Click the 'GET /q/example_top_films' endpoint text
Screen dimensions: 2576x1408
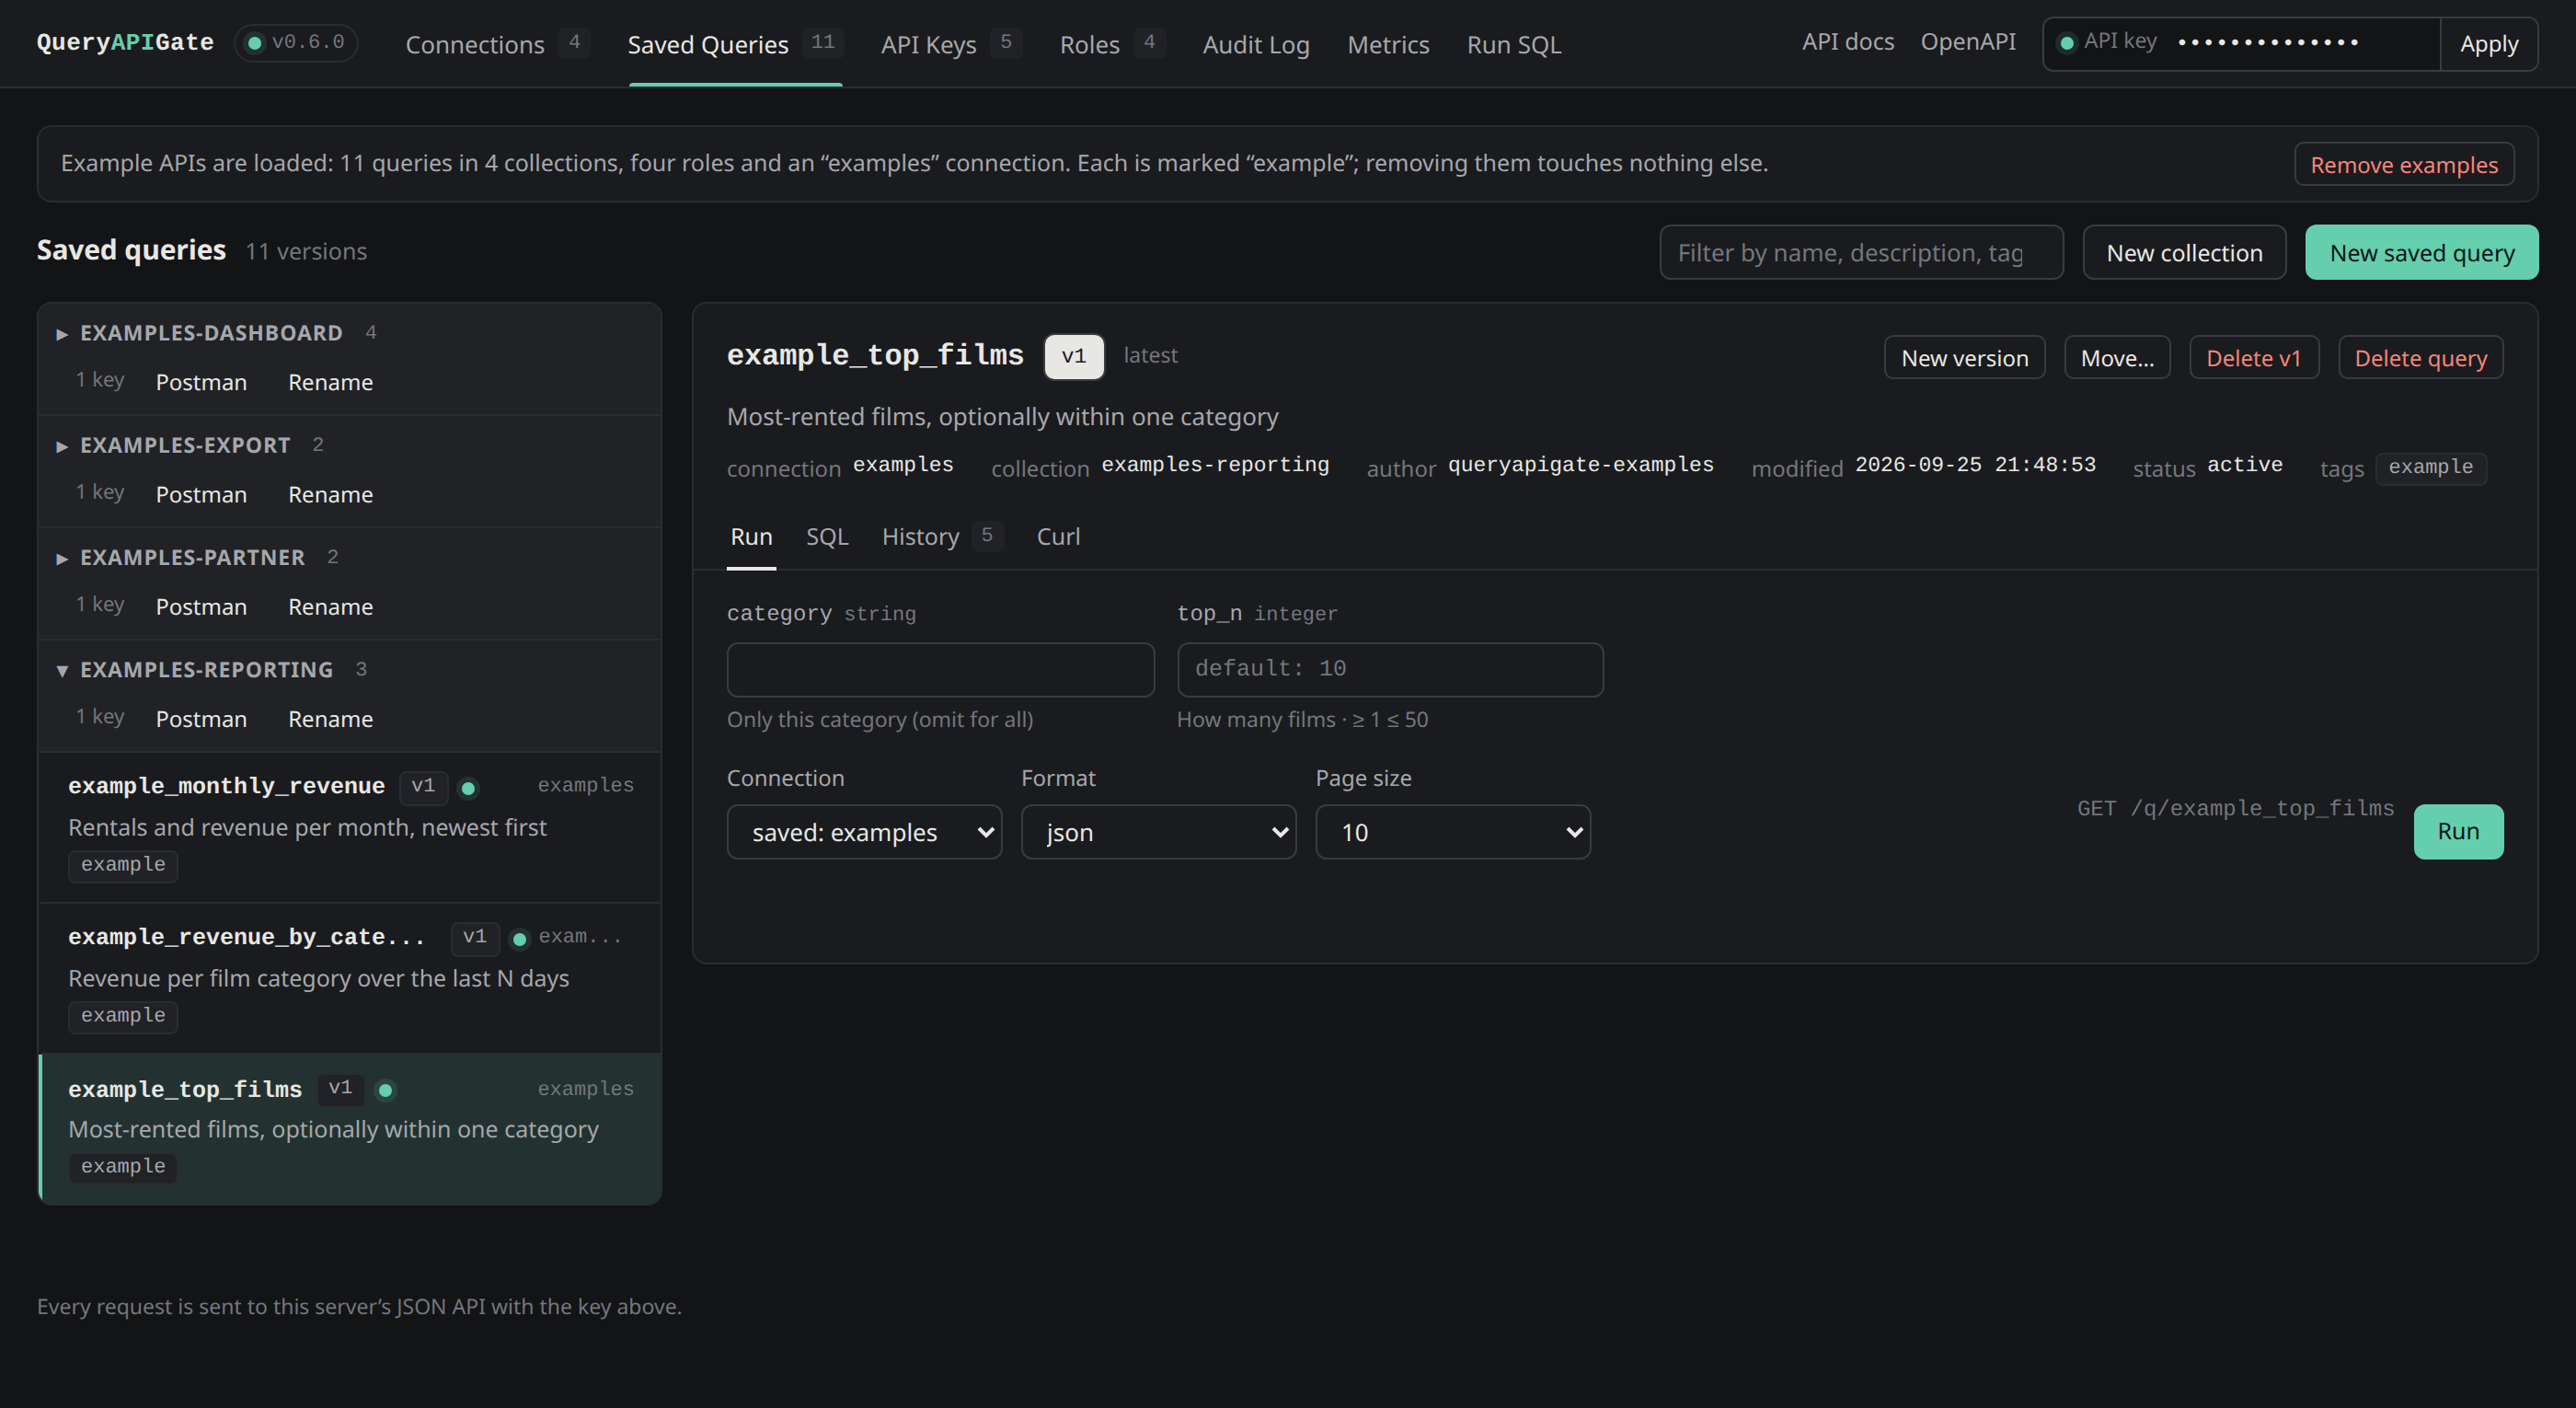click(2235, 808)
